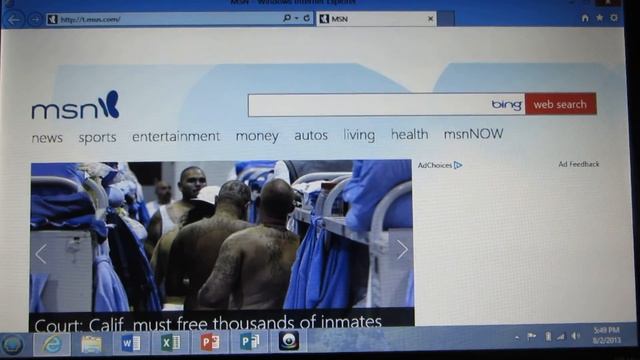Open Favorites star icon

(x=600, y=18)
